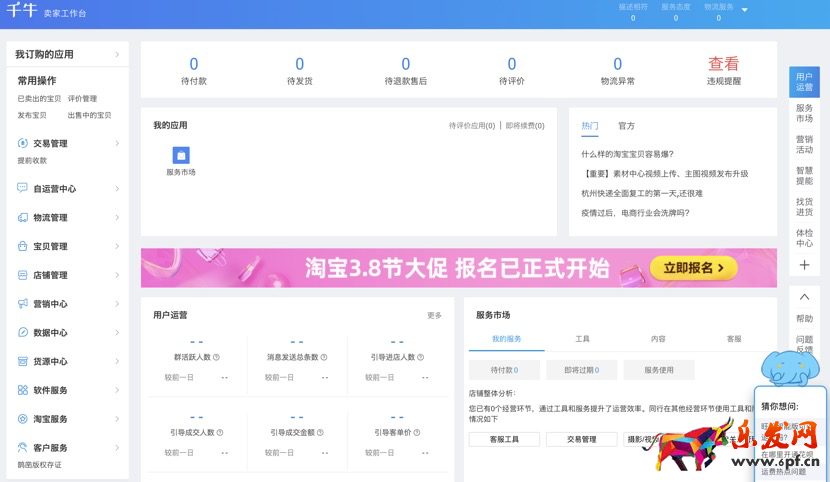Select the 内容 tab in 服务市场

pyautogui.click(x=658, y=339)
